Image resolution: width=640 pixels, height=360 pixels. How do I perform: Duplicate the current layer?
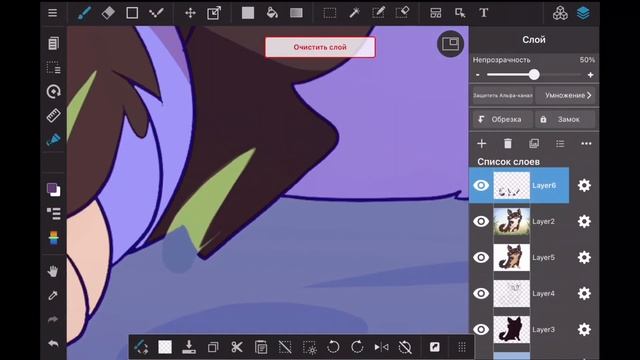click(534, 143)
